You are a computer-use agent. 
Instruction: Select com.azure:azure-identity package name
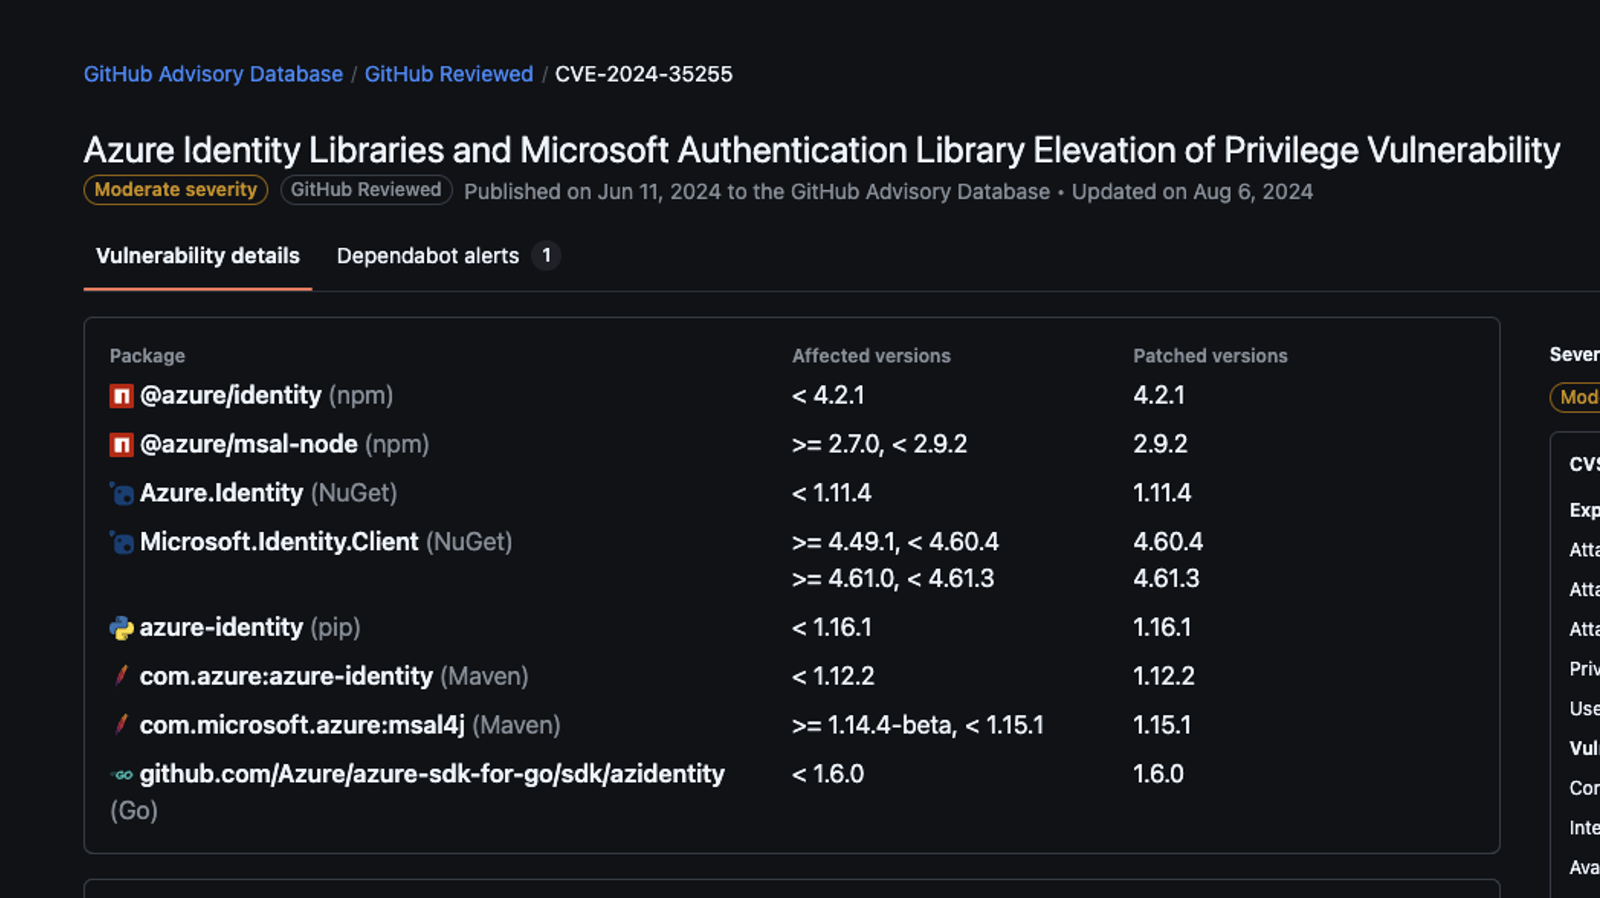click(287, 676)
